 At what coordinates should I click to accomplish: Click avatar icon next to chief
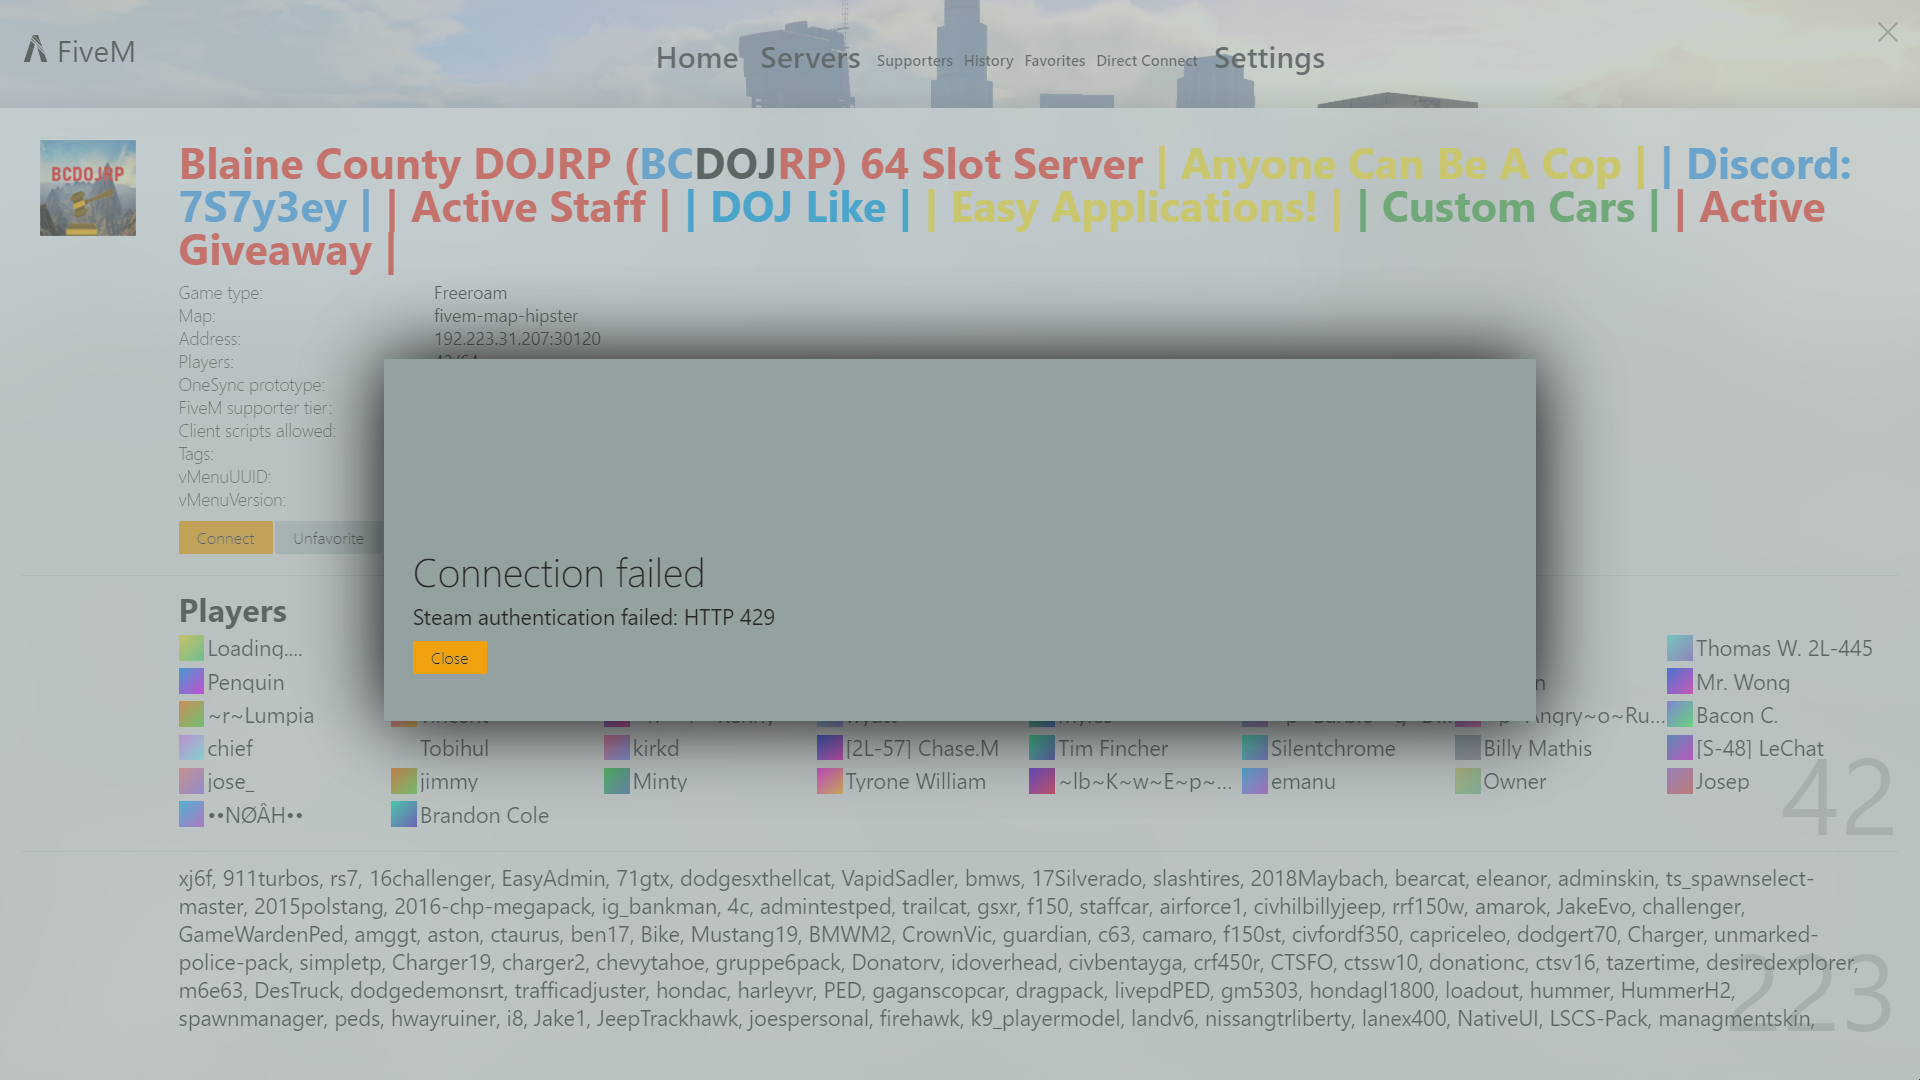191,747
